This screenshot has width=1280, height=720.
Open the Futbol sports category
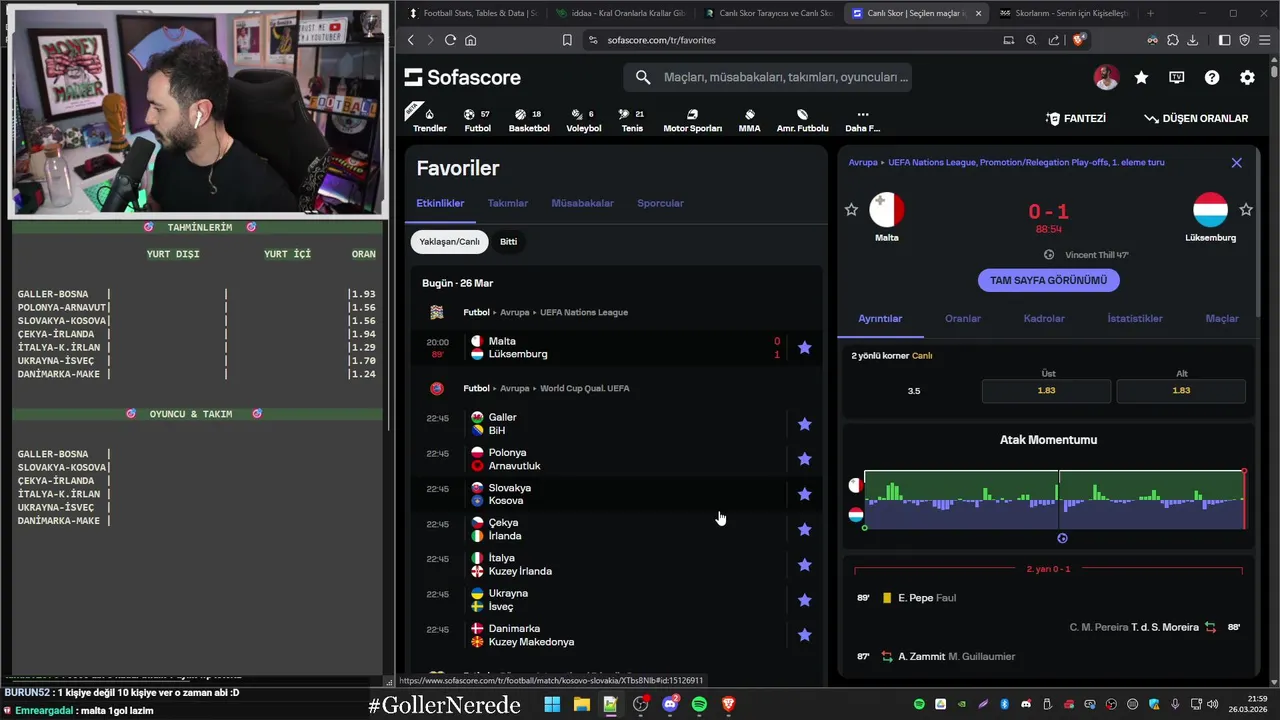pyautogui.click(x=477, y=120)
